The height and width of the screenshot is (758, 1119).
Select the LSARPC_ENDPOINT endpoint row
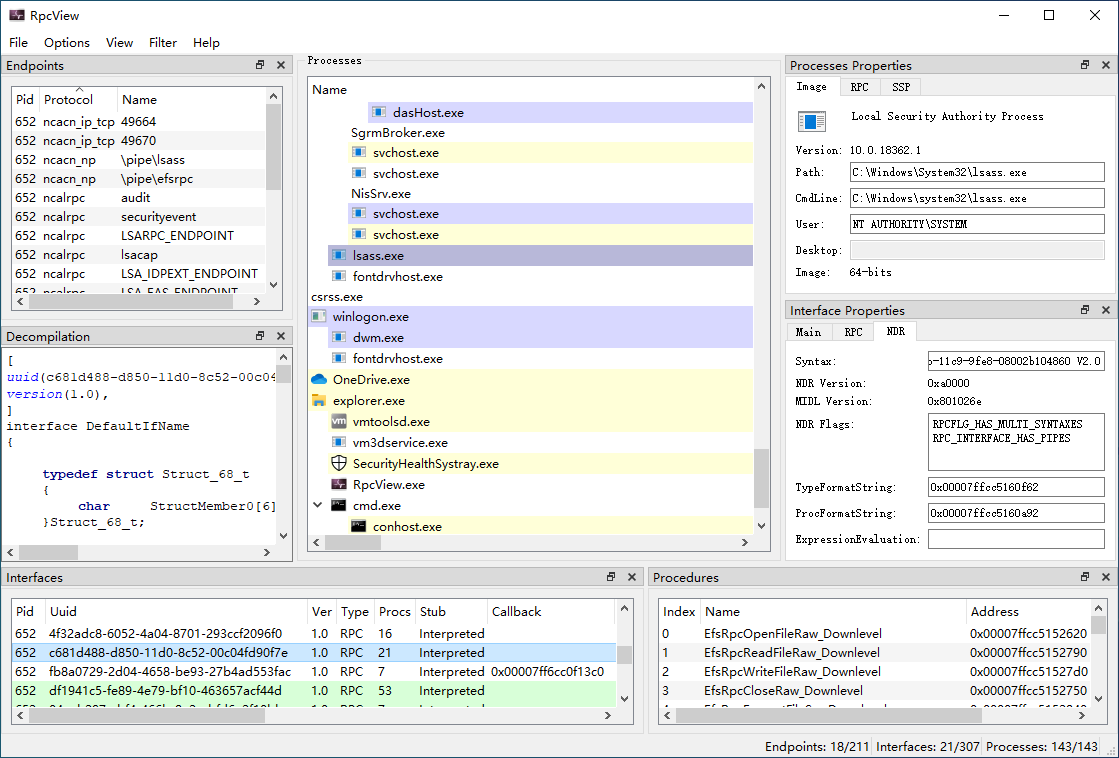pos(139,236)
